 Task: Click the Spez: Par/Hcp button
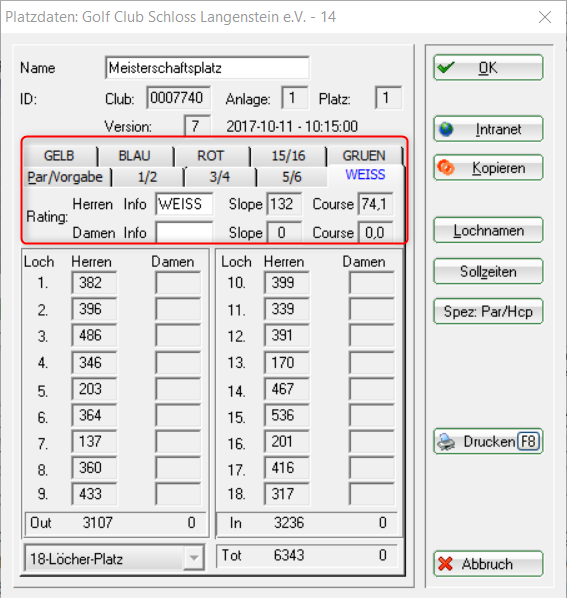click(488, 312)
